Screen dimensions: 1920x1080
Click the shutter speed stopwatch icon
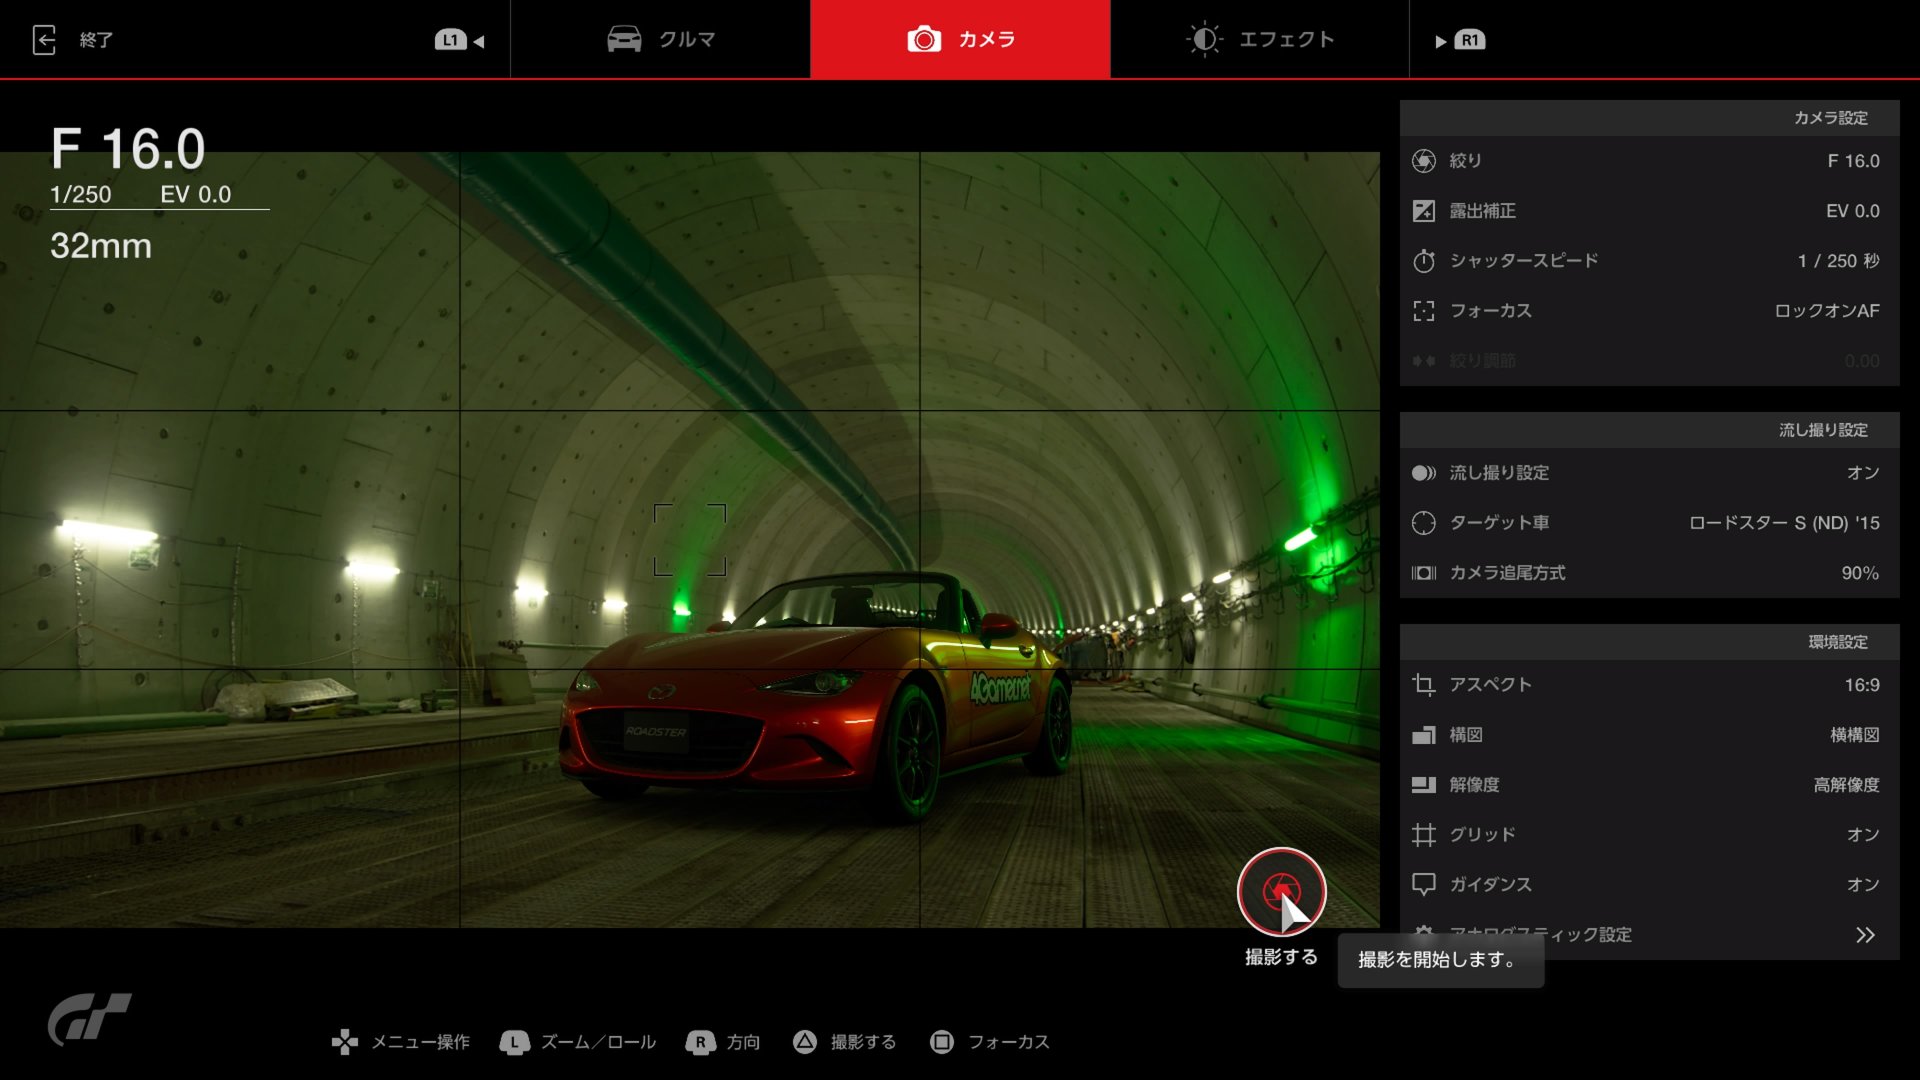[1424, 261]
